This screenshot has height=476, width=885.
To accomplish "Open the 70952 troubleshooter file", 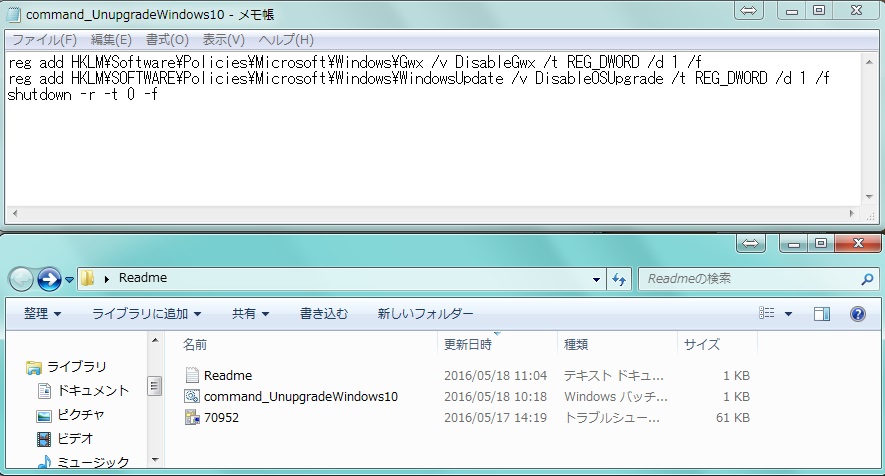I will pos(221,417).
